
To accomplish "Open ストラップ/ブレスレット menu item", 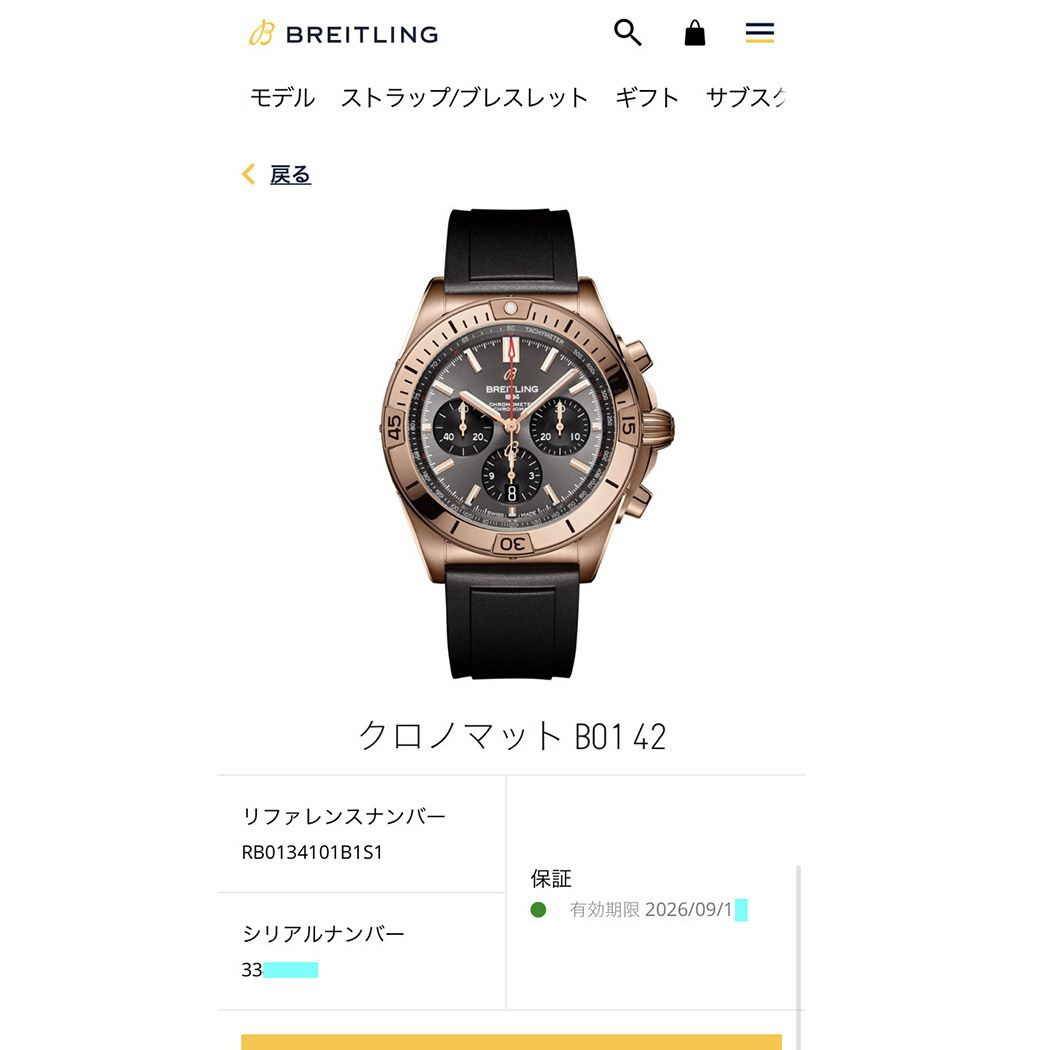I will [x=464, y=98].
